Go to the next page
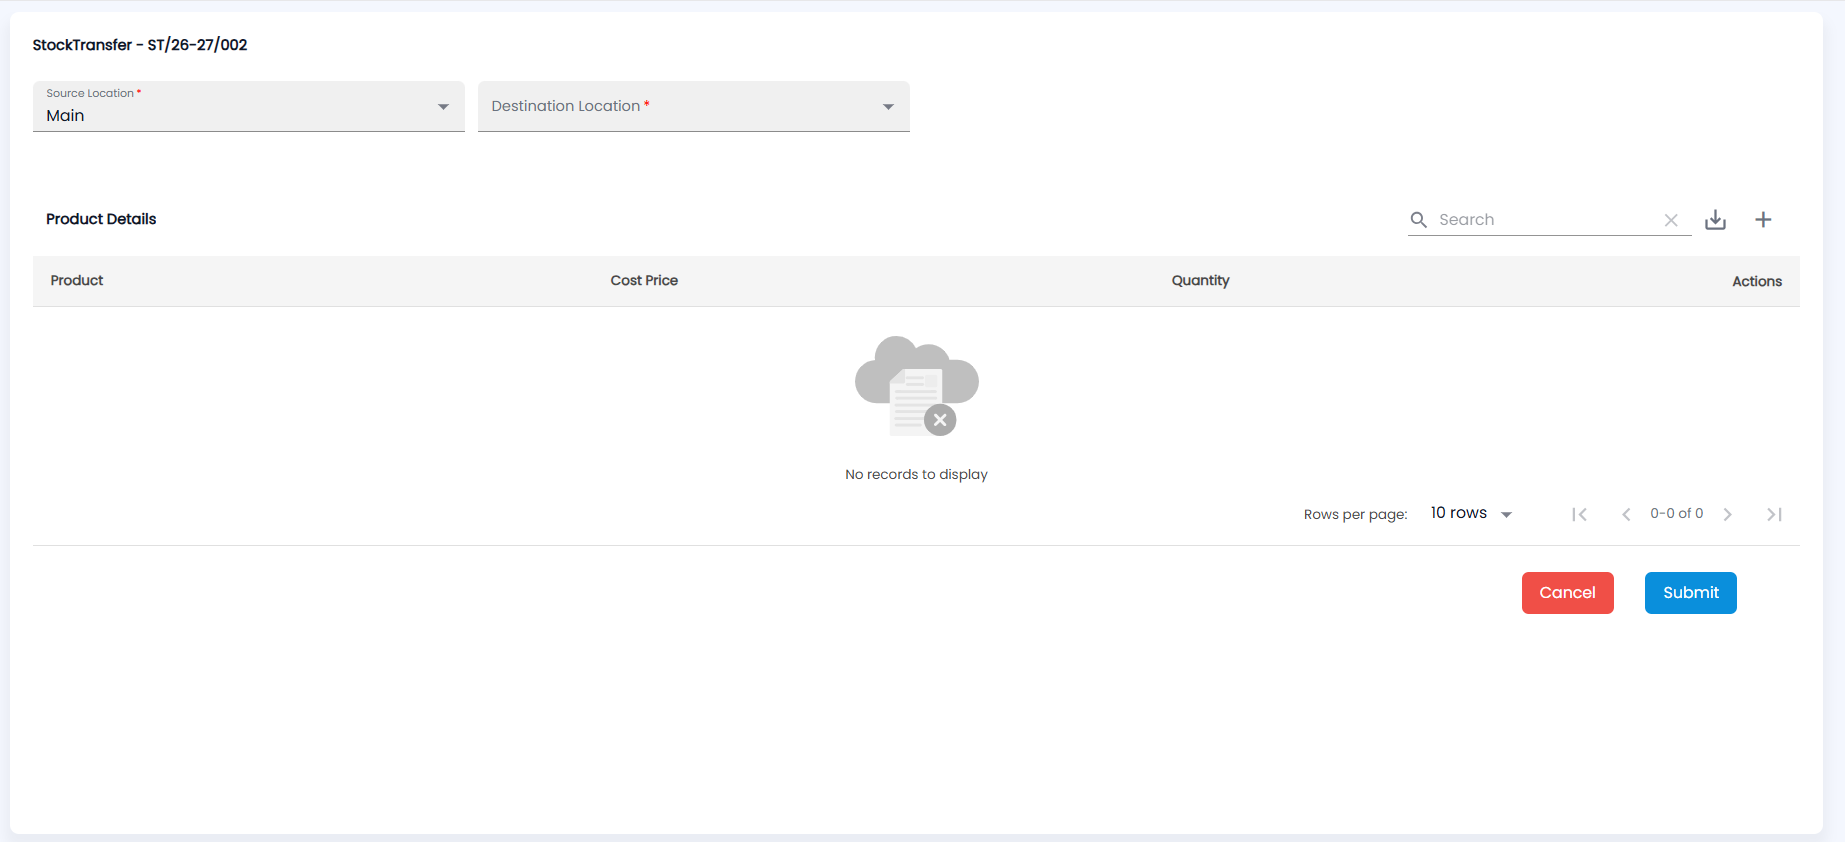 (x=1728, y=514)
